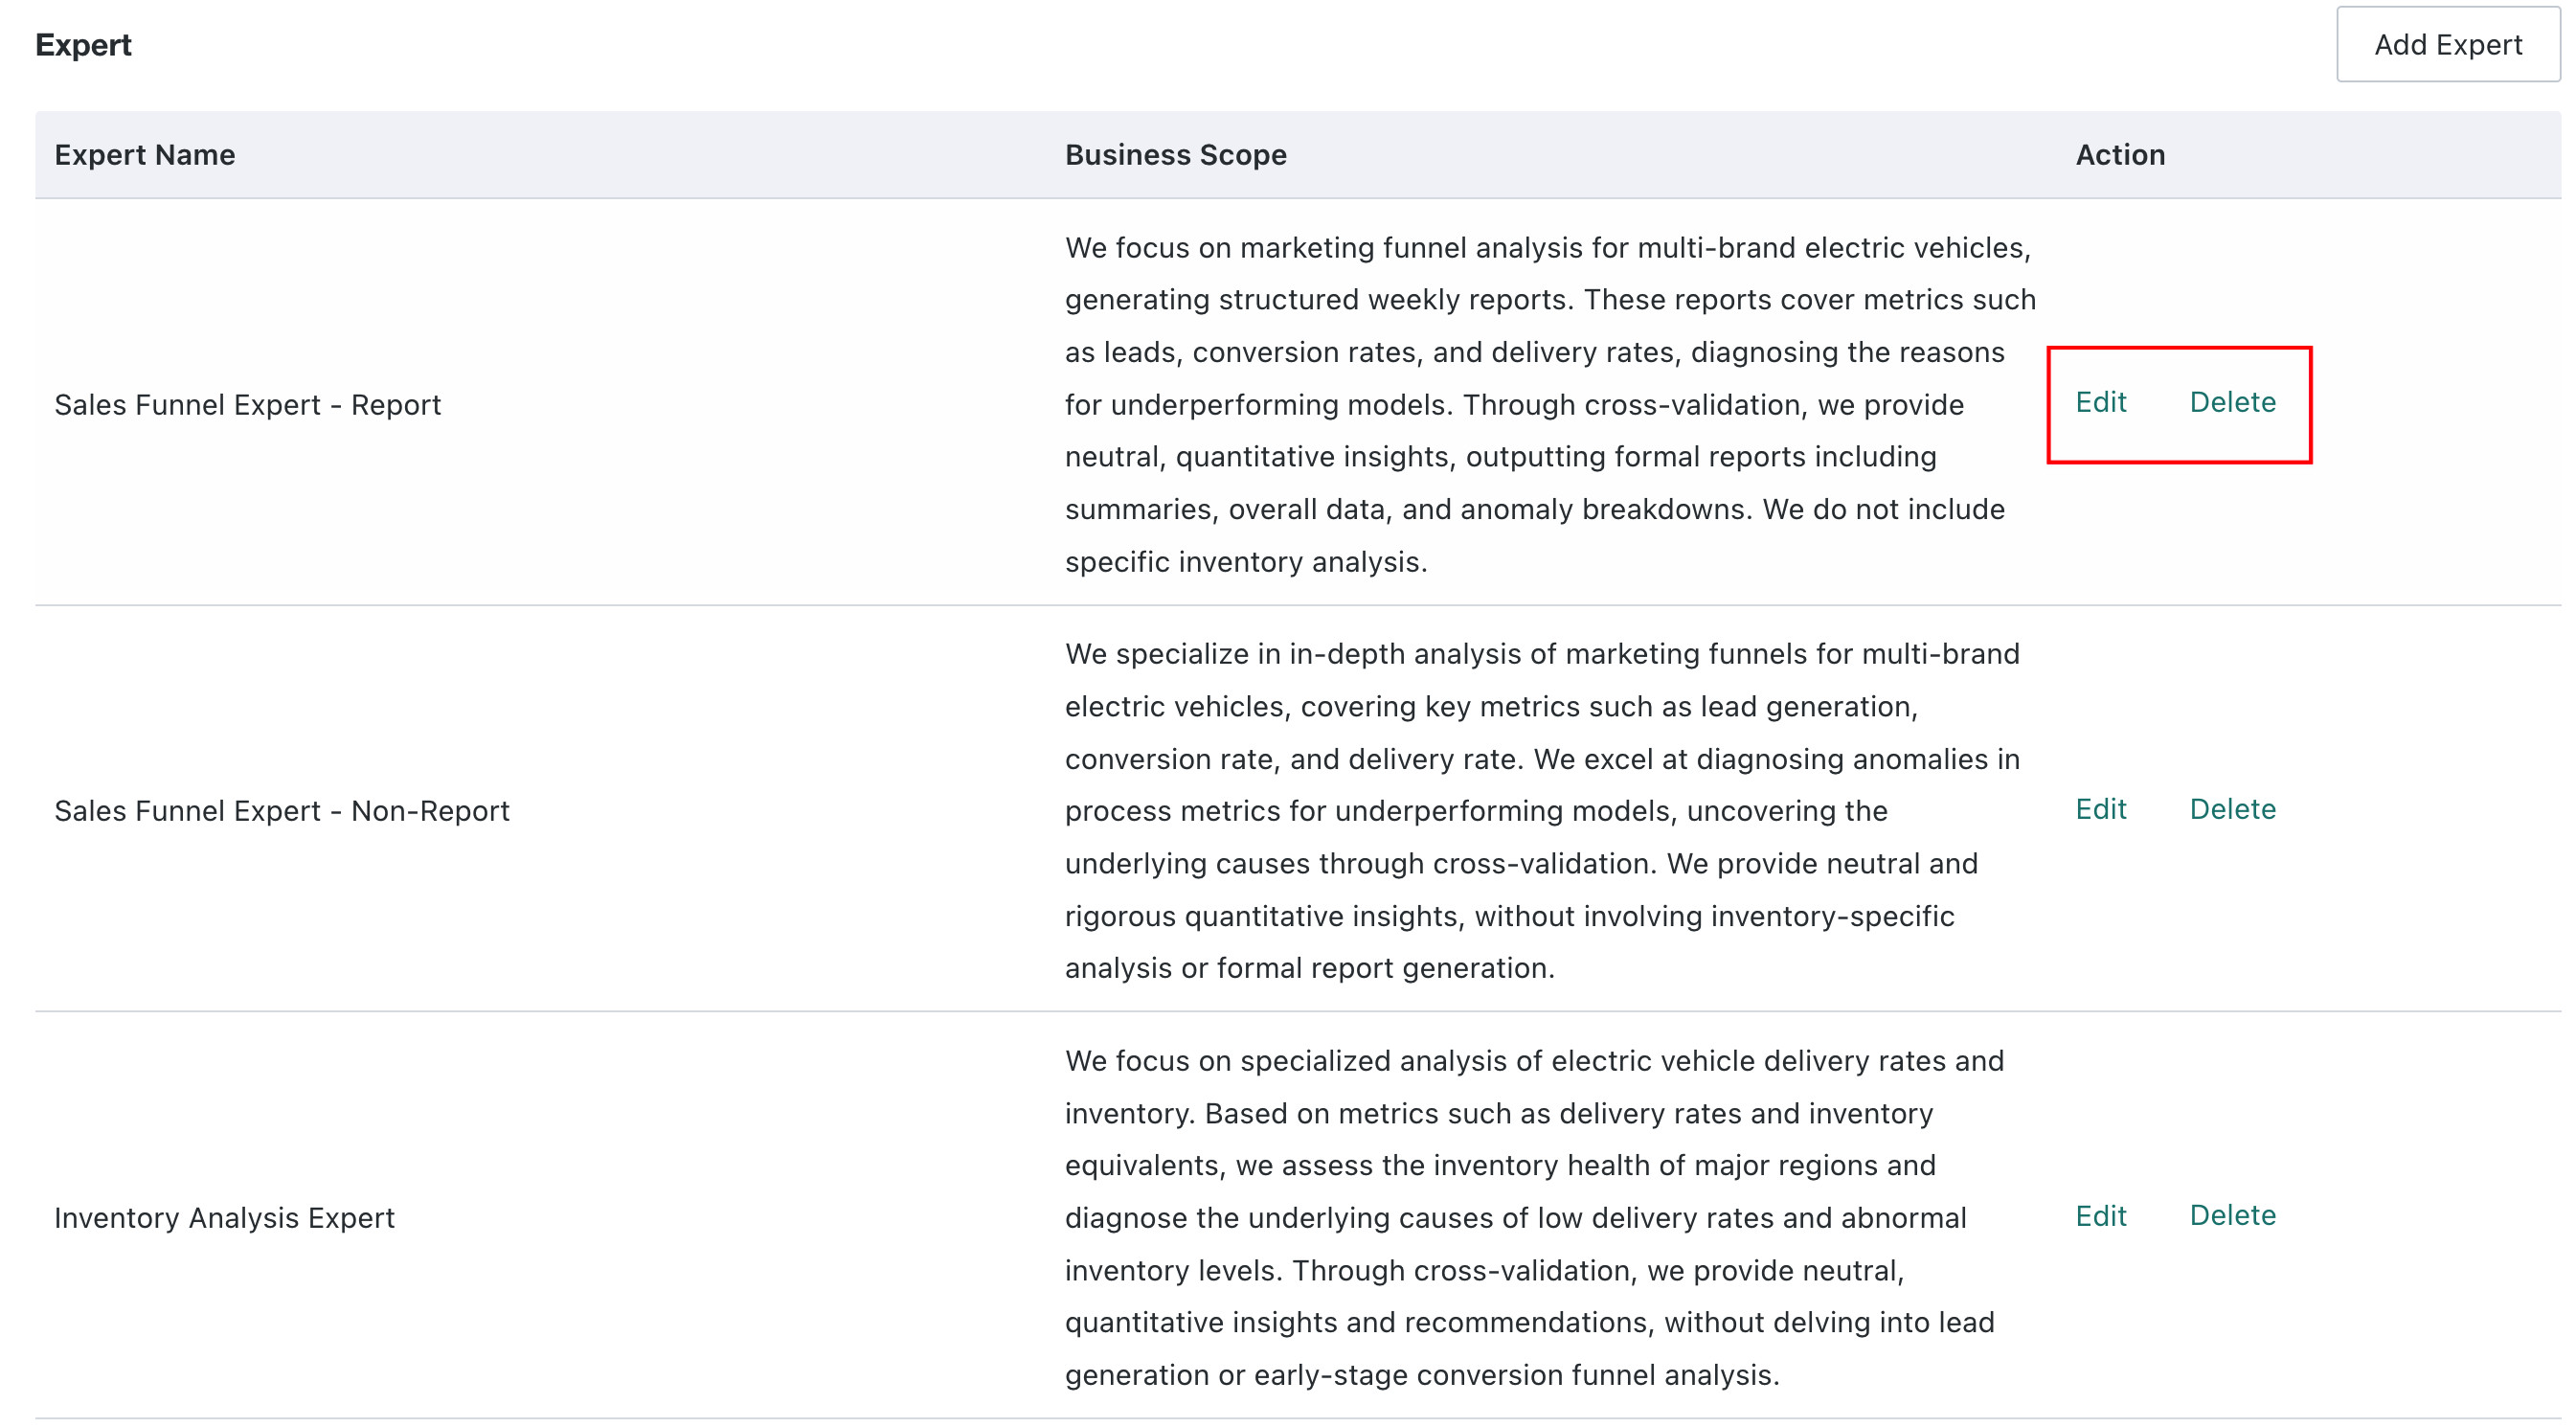Click the Add Expert button
The width and height of the screenshot is (2576, 1427).
click(2447, 45)
